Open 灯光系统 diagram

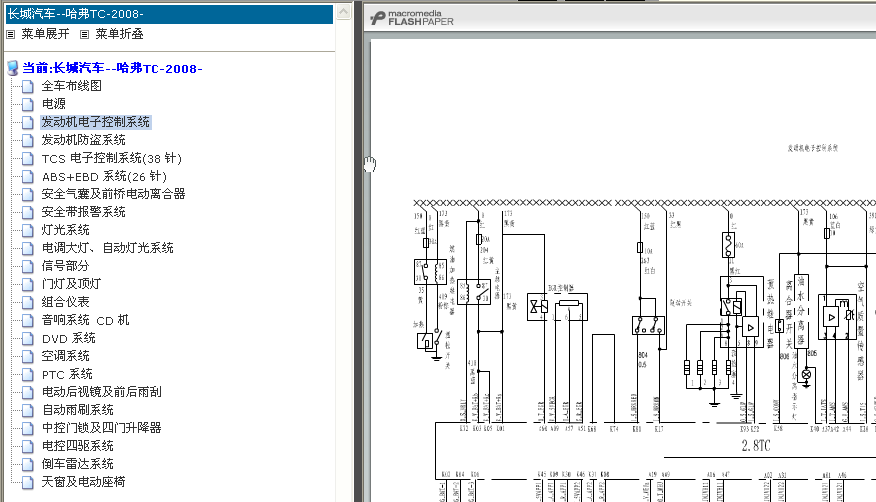(65, 230)
